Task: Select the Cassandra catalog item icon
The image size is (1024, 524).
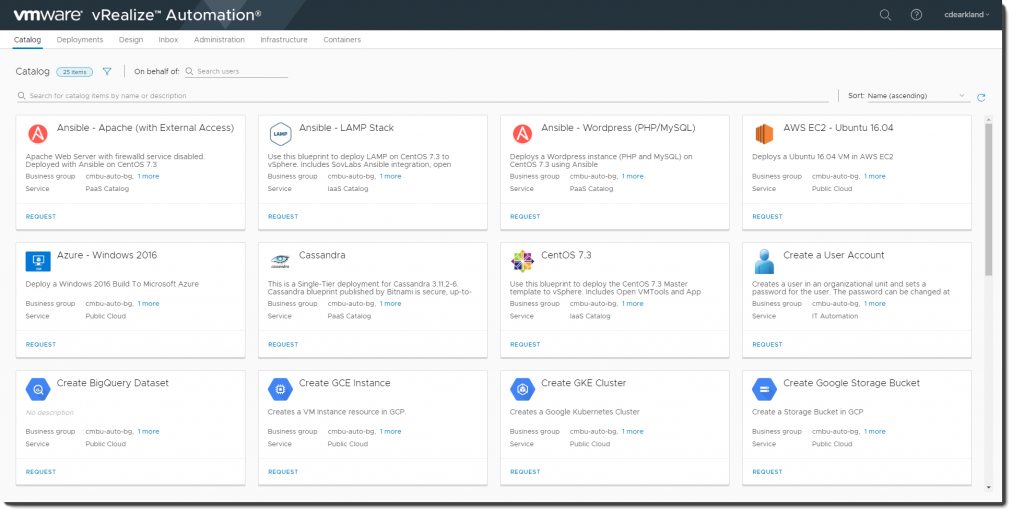Action: [x=280, y=261]
